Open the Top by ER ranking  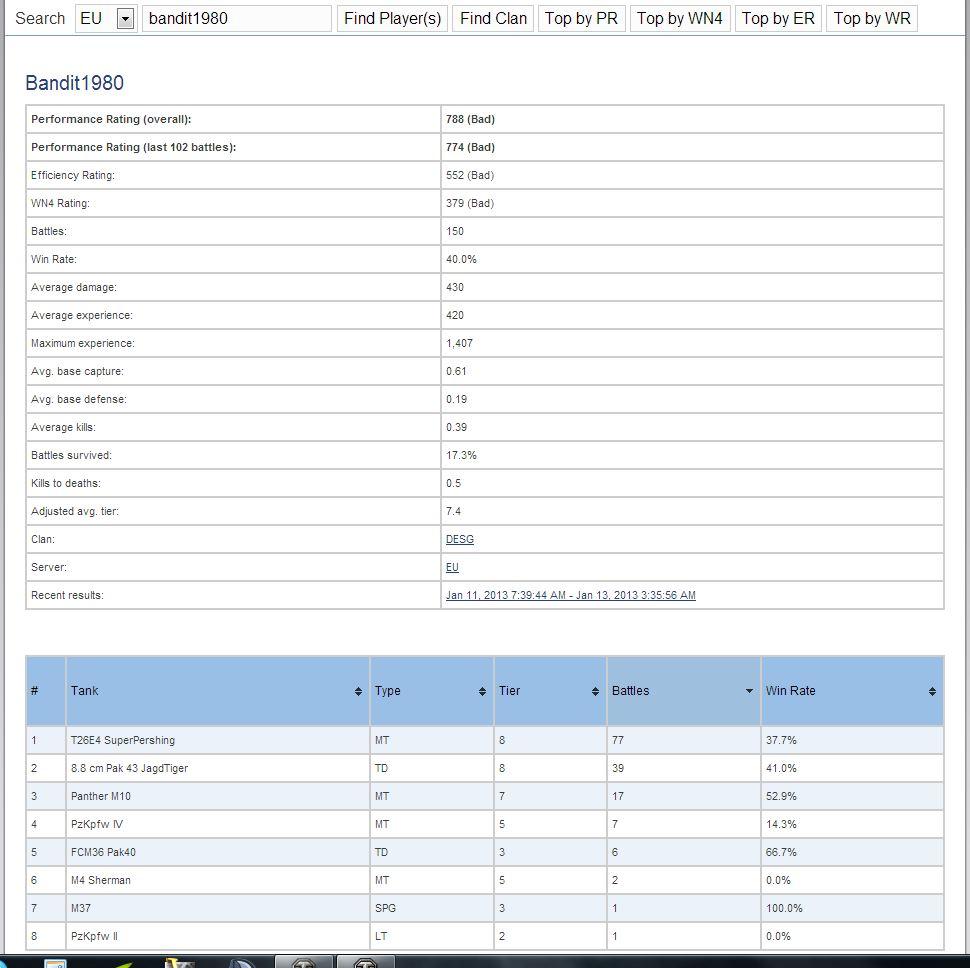point(778,19)
